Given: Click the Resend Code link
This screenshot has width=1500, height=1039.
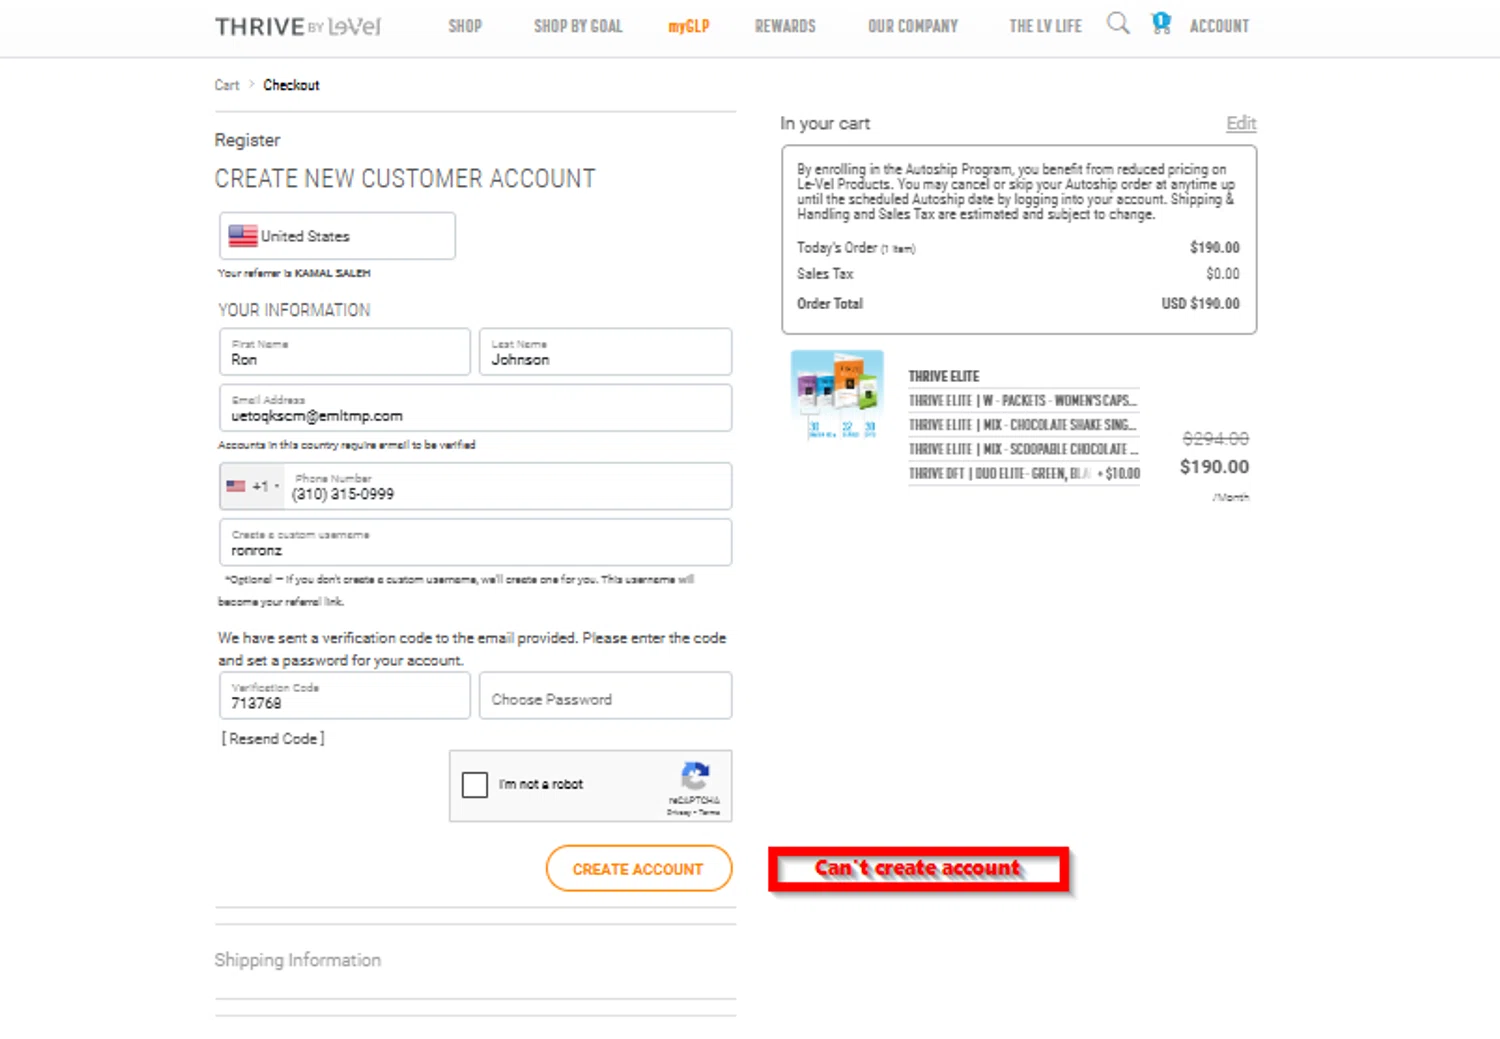Looking at the screenshot, I should [x=273, y=738].
